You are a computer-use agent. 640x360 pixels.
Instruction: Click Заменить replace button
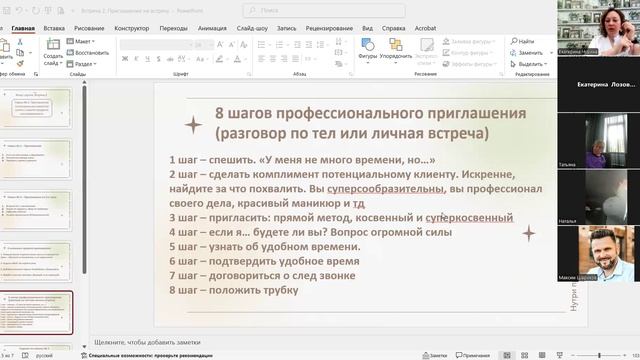527,53
